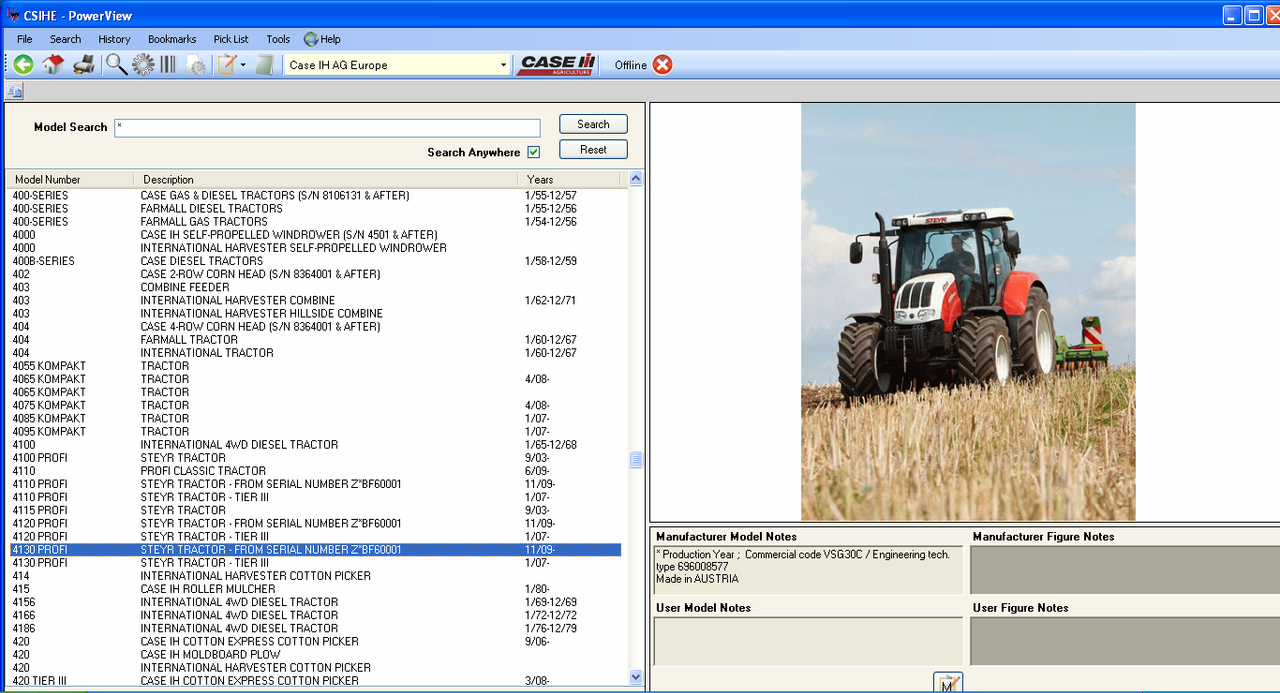This screenshot has height=693, width=1280.
Task: Select 4000 Case IH Self-Propelled Windrower row
Action: click(x=314, y=235)
